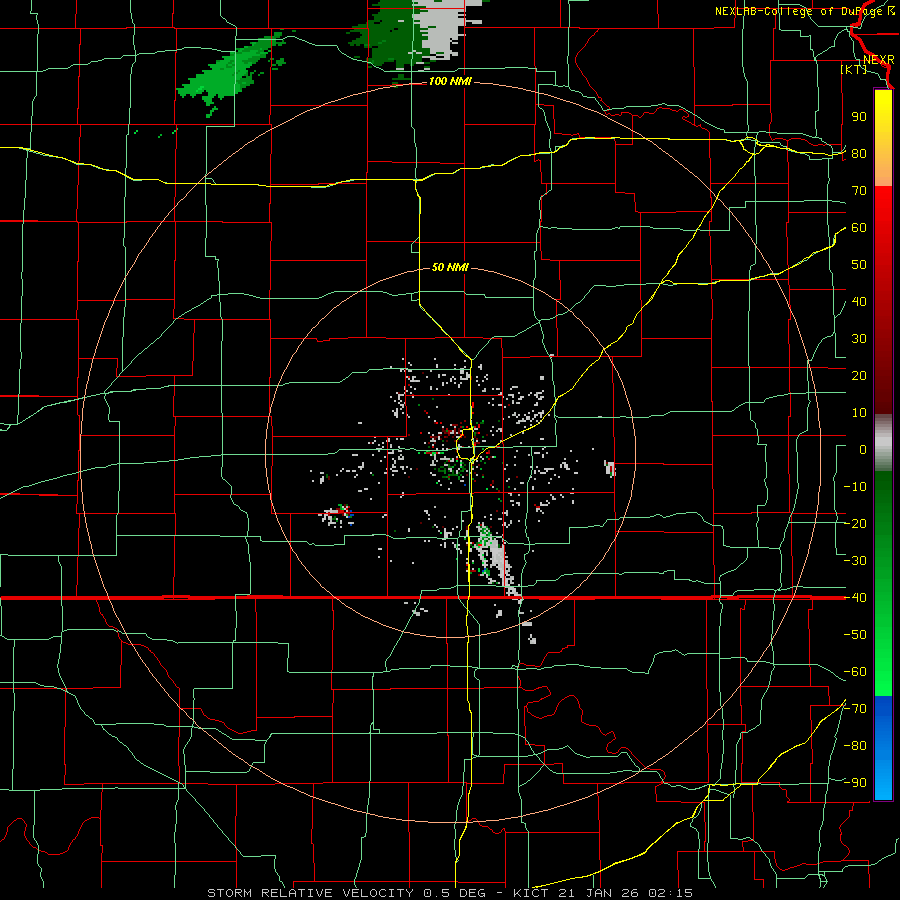Viewport: 900px width, 900px height.
Task: Click the -50 value on velocity scale
Action: click(x=855, y=635)
